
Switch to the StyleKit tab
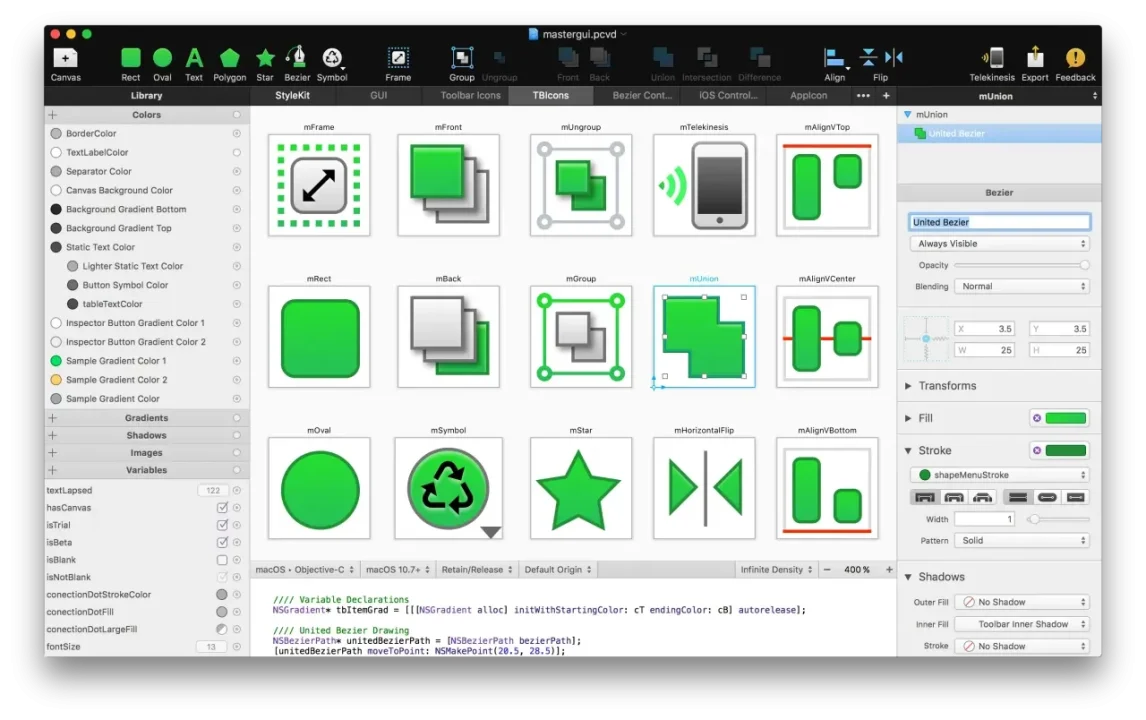pyautogui.click(x=292, y=96)
